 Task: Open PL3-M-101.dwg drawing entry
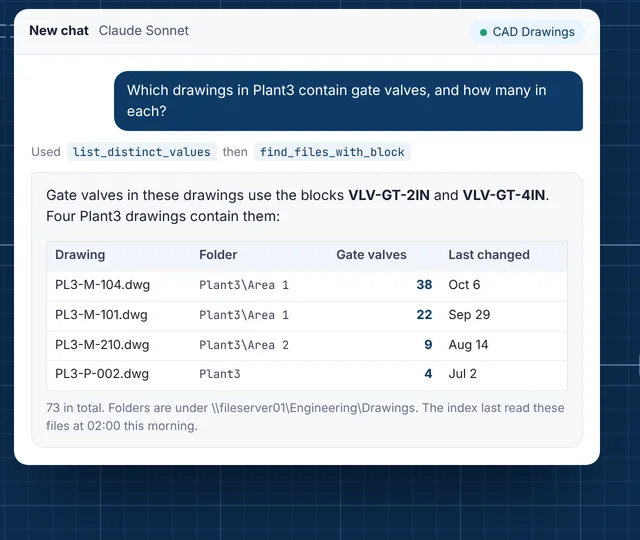pos(101,315)
